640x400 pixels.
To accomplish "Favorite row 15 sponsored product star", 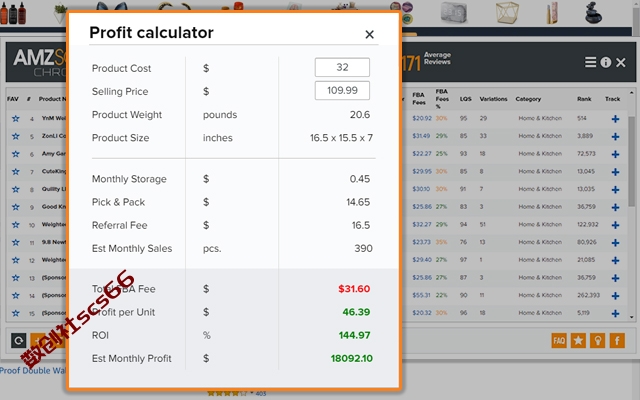I will 16,313.
